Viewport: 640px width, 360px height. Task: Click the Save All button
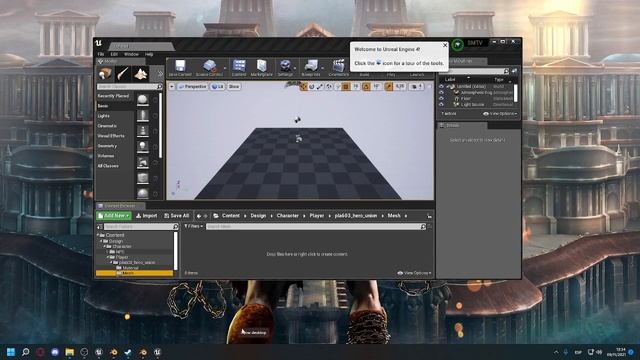176,216
